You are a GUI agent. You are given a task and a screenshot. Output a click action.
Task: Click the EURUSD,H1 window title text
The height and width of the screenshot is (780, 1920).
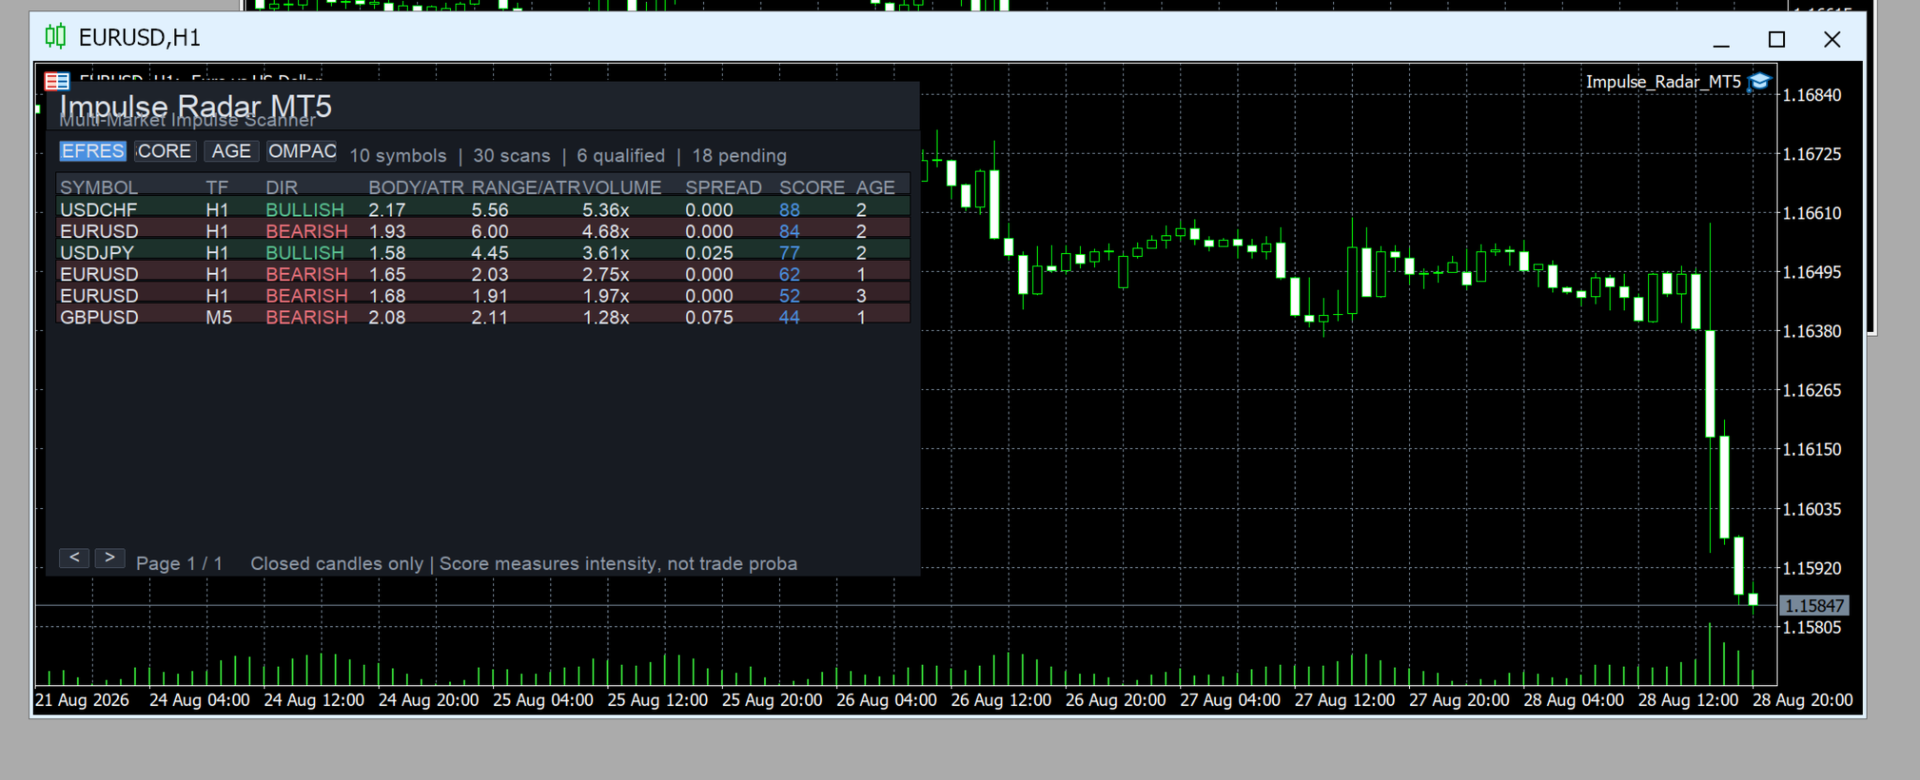[x=139, y=38]
